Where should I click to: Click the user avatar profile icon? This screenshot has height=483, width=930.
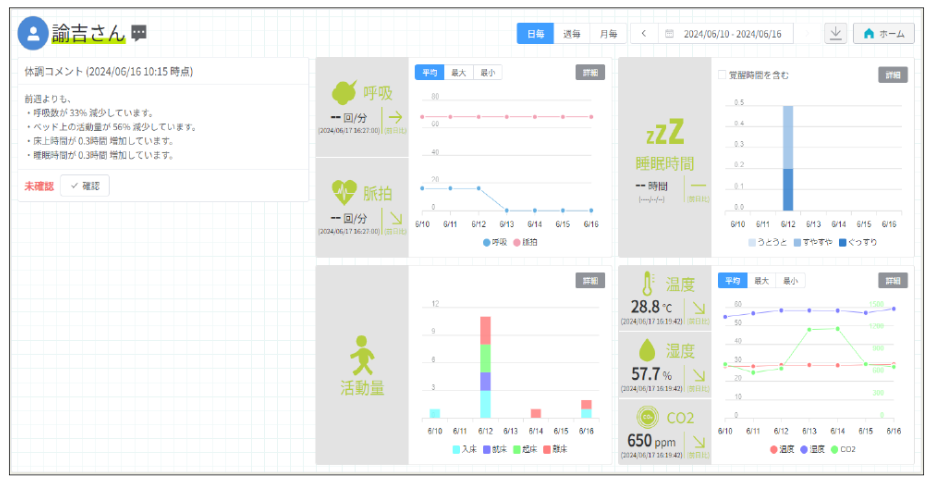coord(33,33)
